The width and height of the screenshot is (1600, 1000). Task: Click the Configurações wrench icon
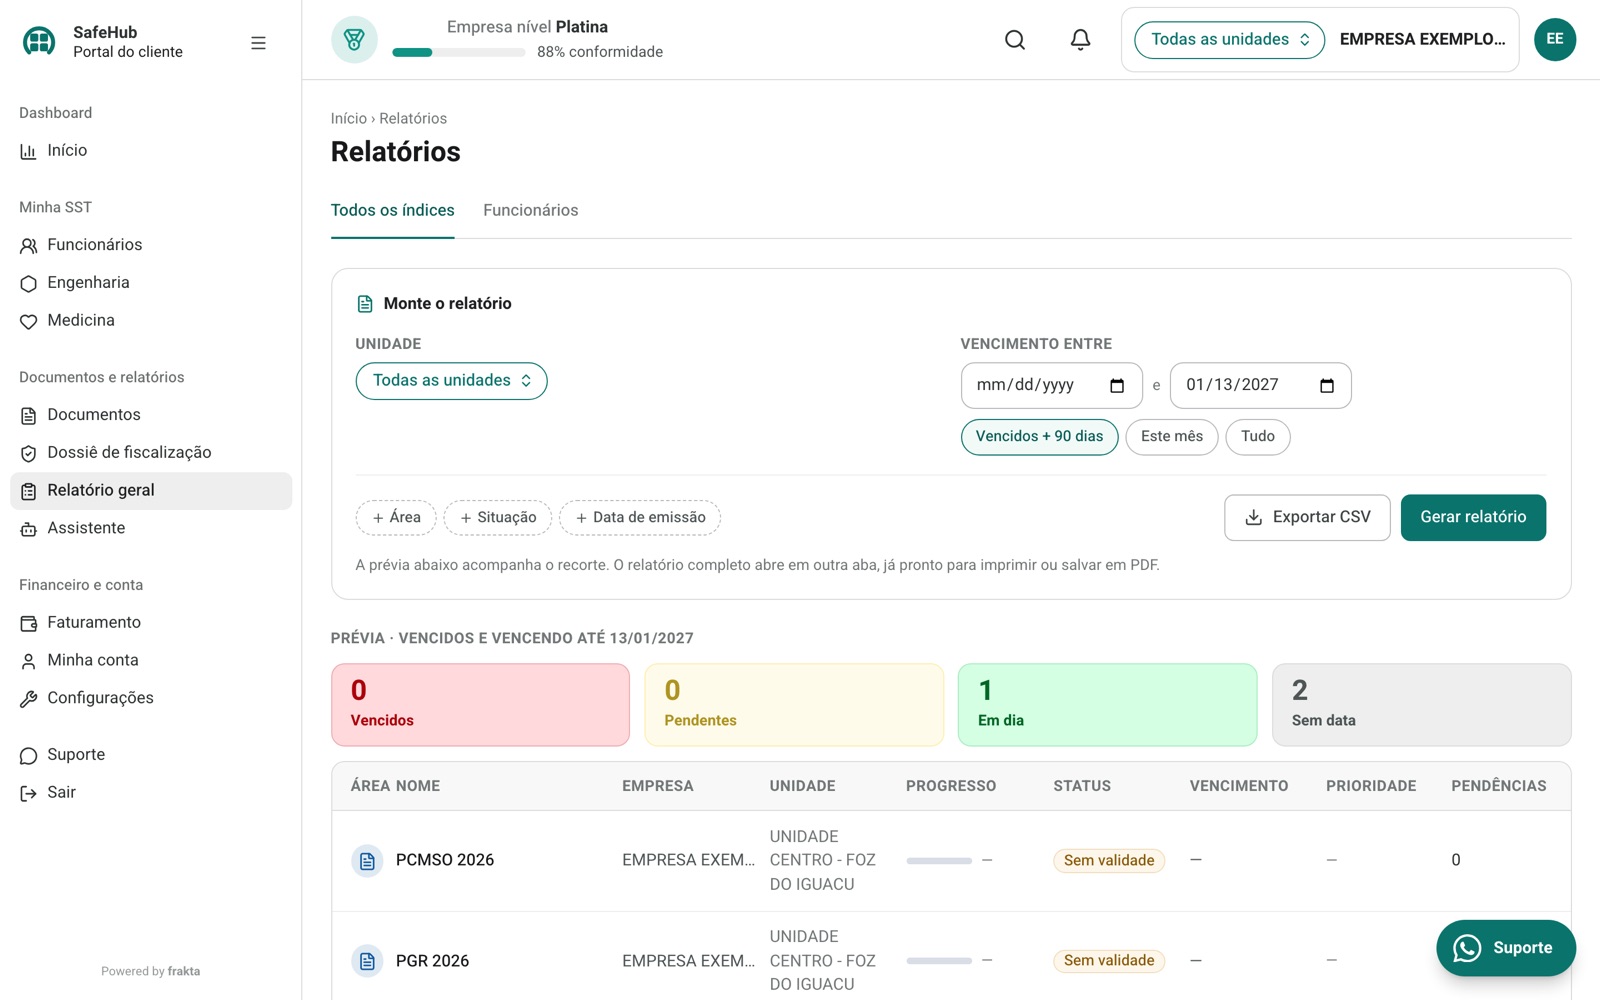pos(28,699)
